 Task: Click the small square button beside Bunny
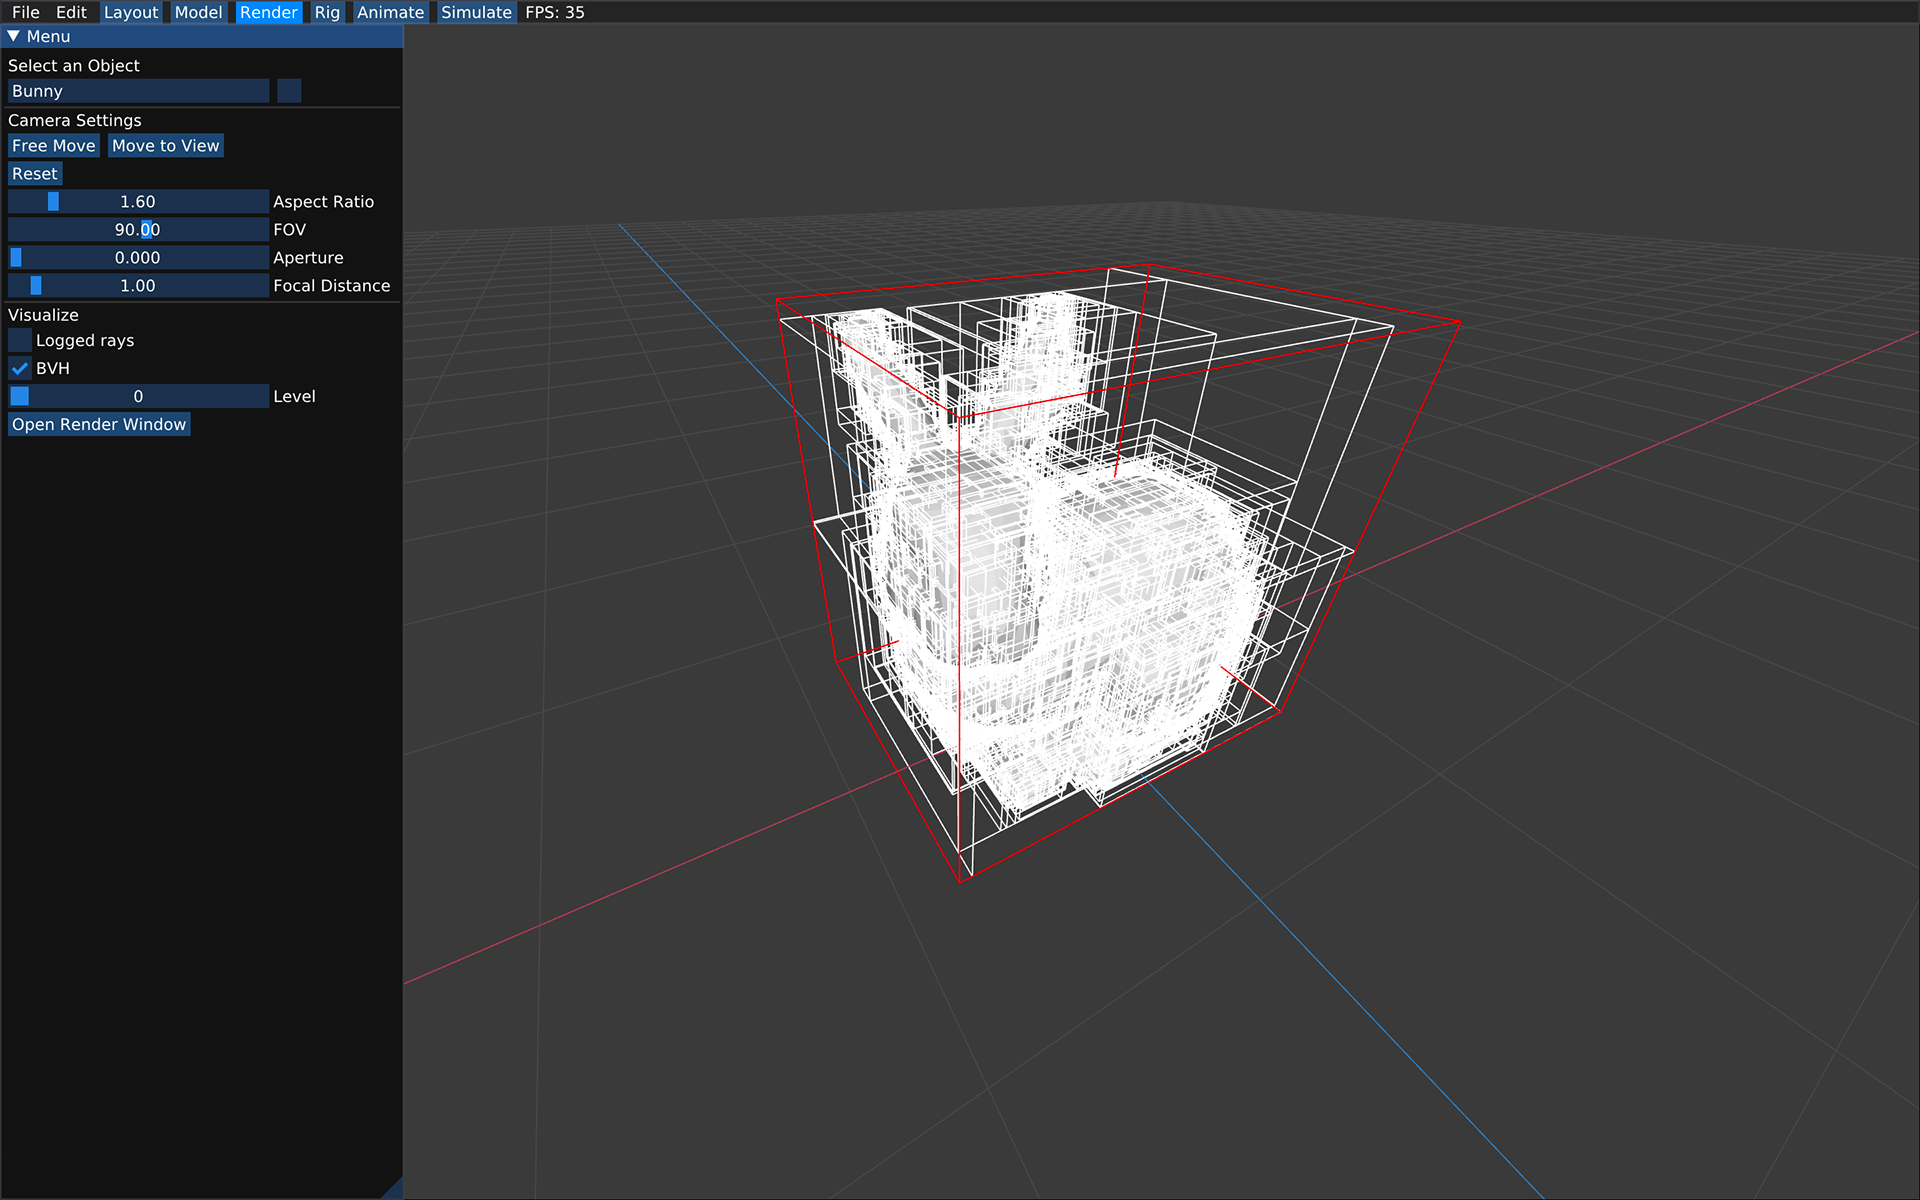[x=289, y=91]
